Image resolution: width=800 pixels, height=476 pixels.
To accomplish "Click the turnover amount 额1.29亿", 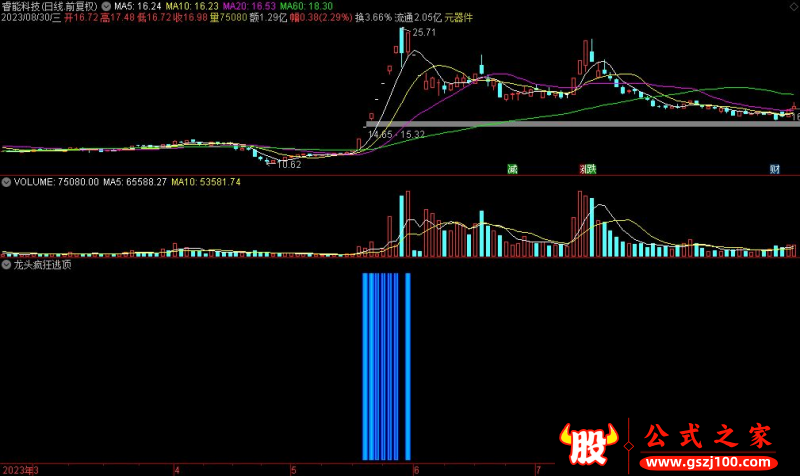I will point(268,18).
